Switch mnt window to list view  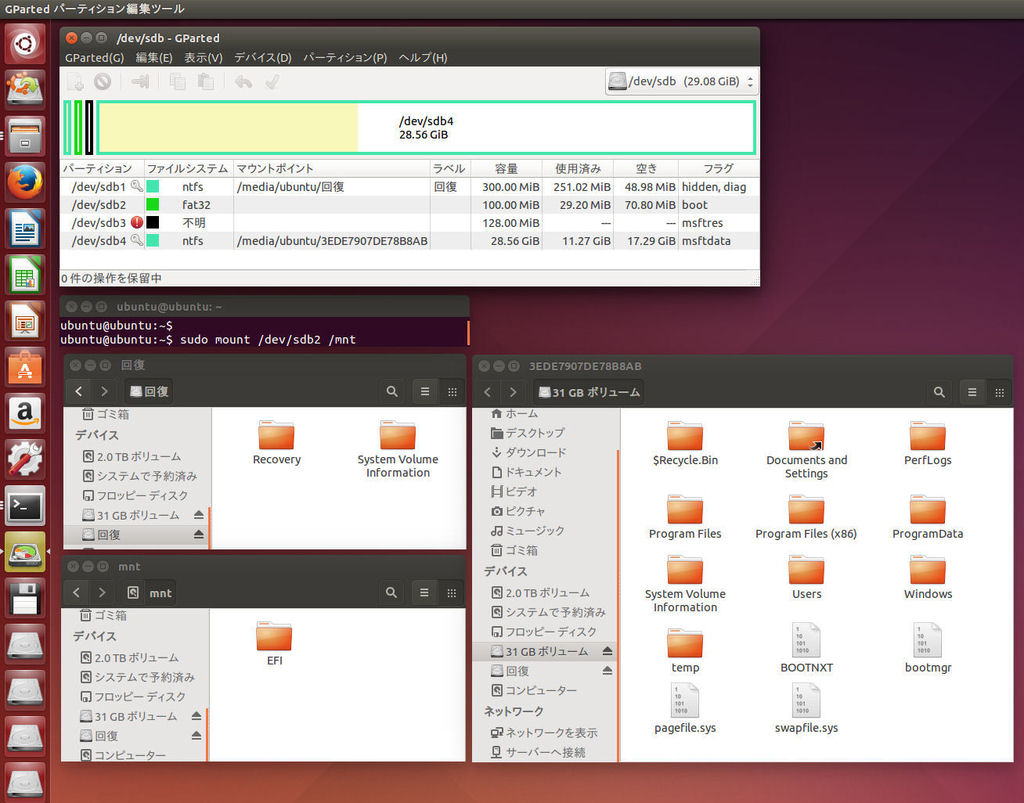[x=424, y=592]
